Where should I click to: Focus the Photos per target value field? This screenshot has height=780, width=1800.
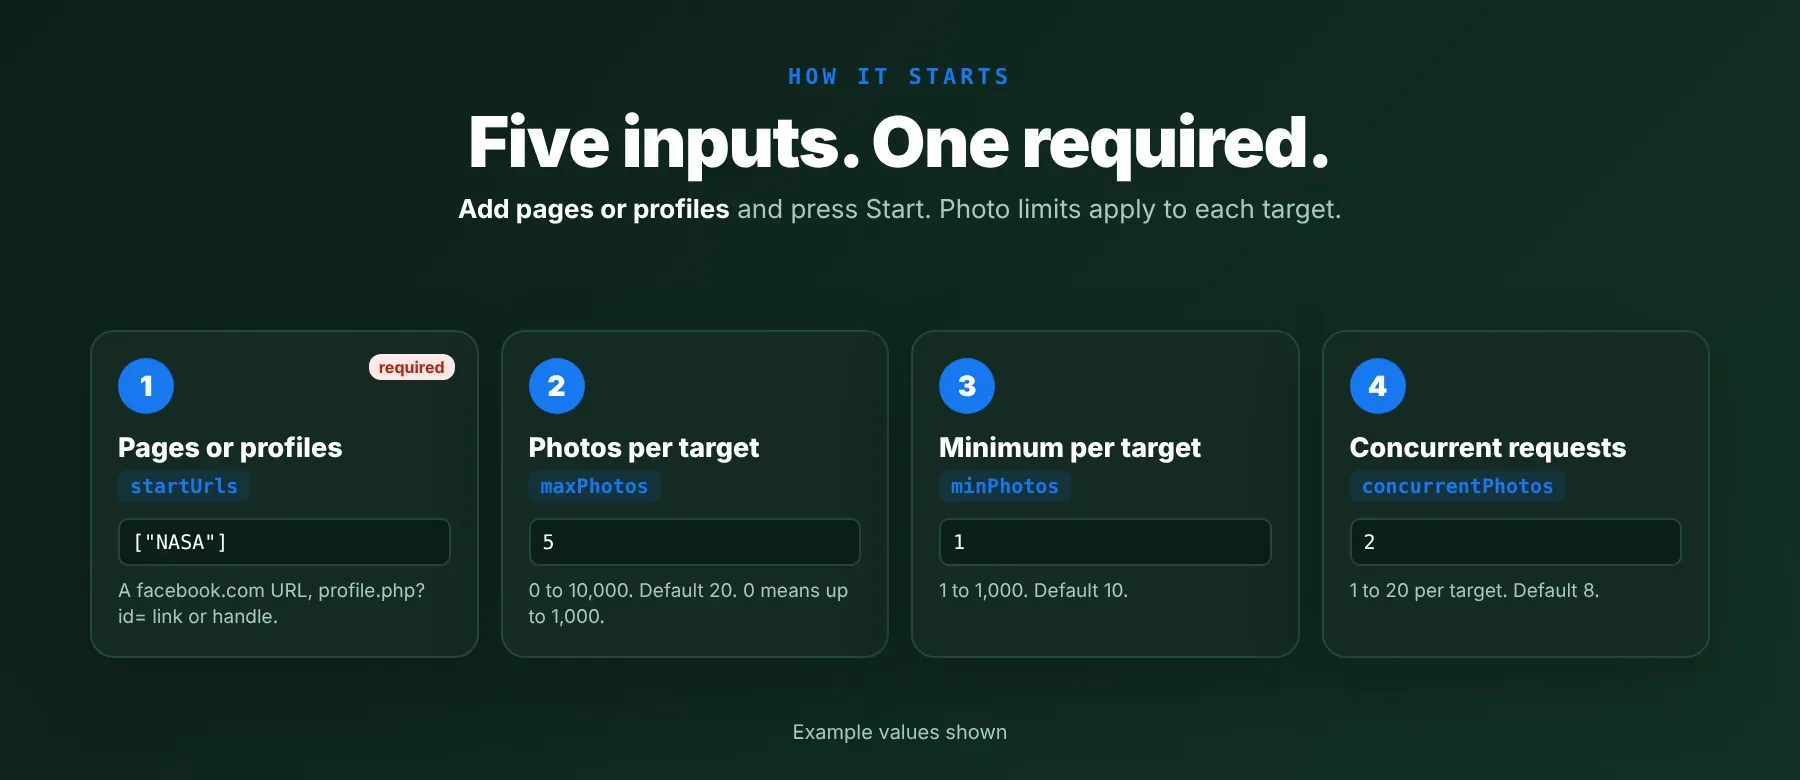(695, 542)
